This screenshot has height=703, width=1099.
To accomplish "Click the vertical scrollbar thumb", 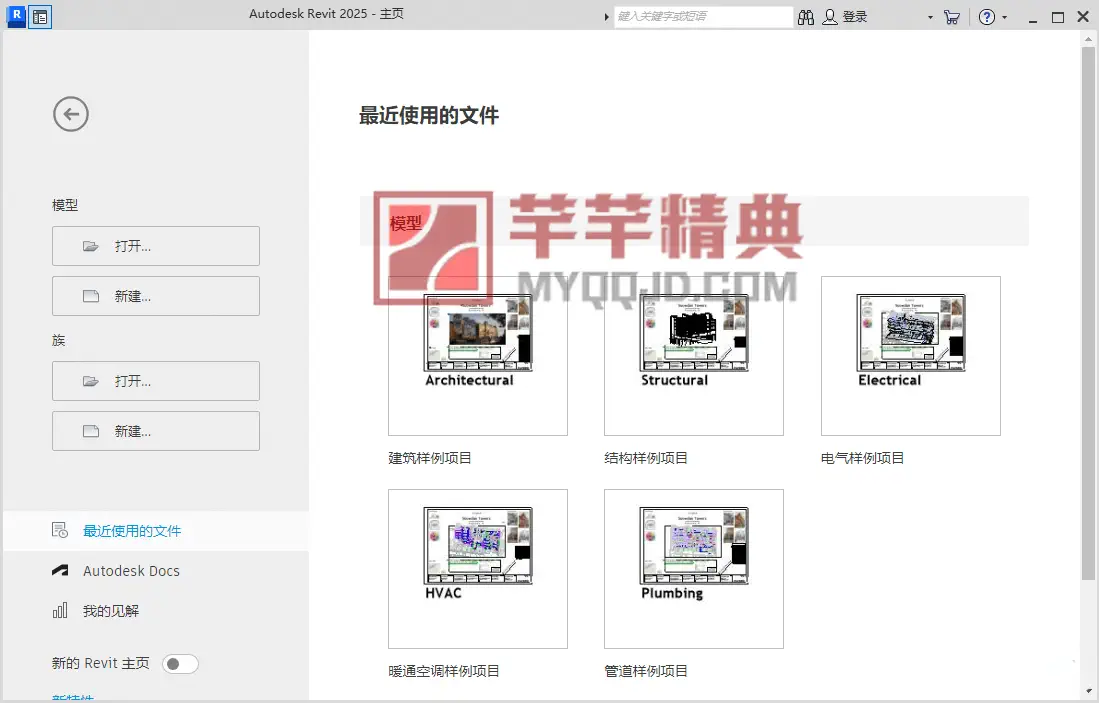I will coord(1088,314).
